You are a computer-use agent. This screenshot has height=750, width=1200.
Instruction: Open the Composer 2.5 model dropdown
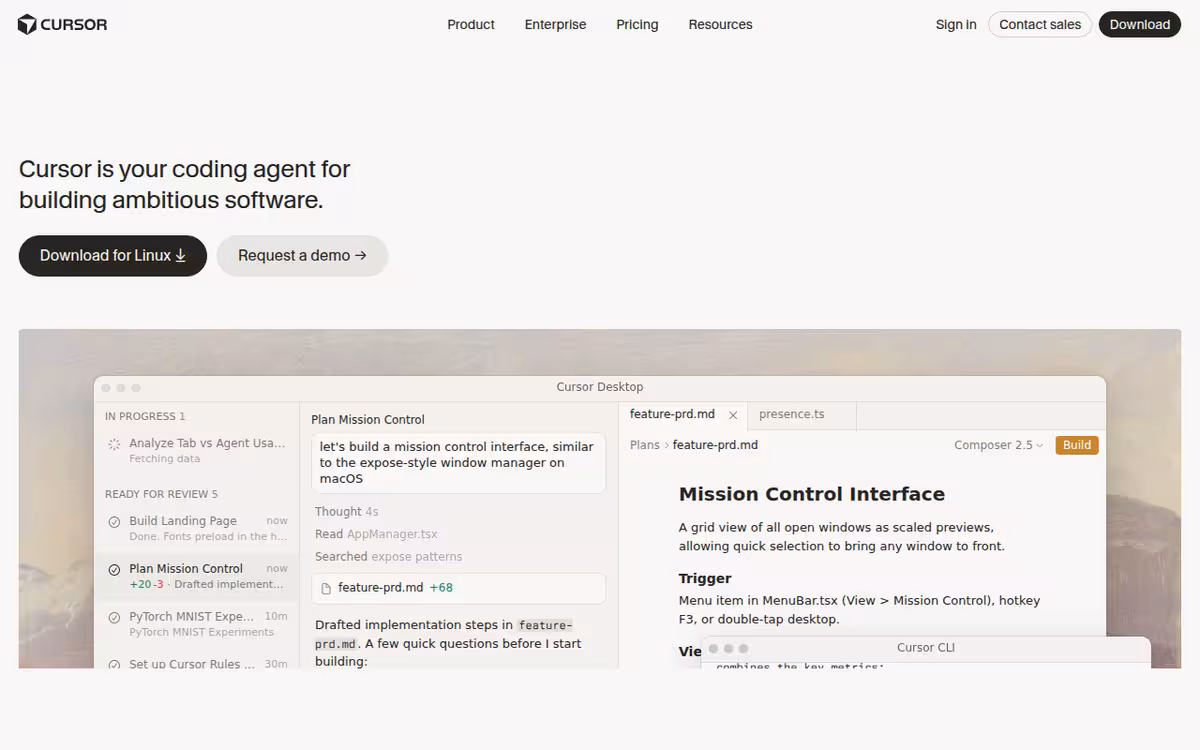click(998, 445)
